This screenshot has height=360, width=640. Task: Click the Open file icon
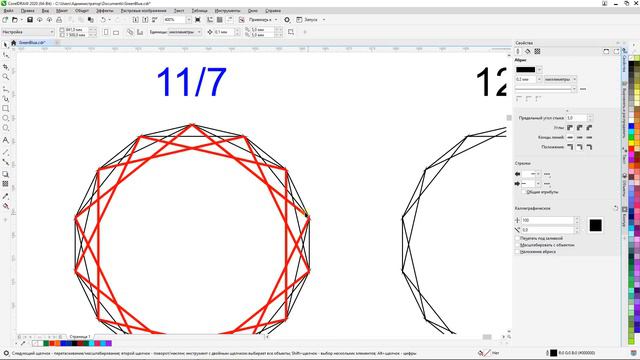point(15,20)
